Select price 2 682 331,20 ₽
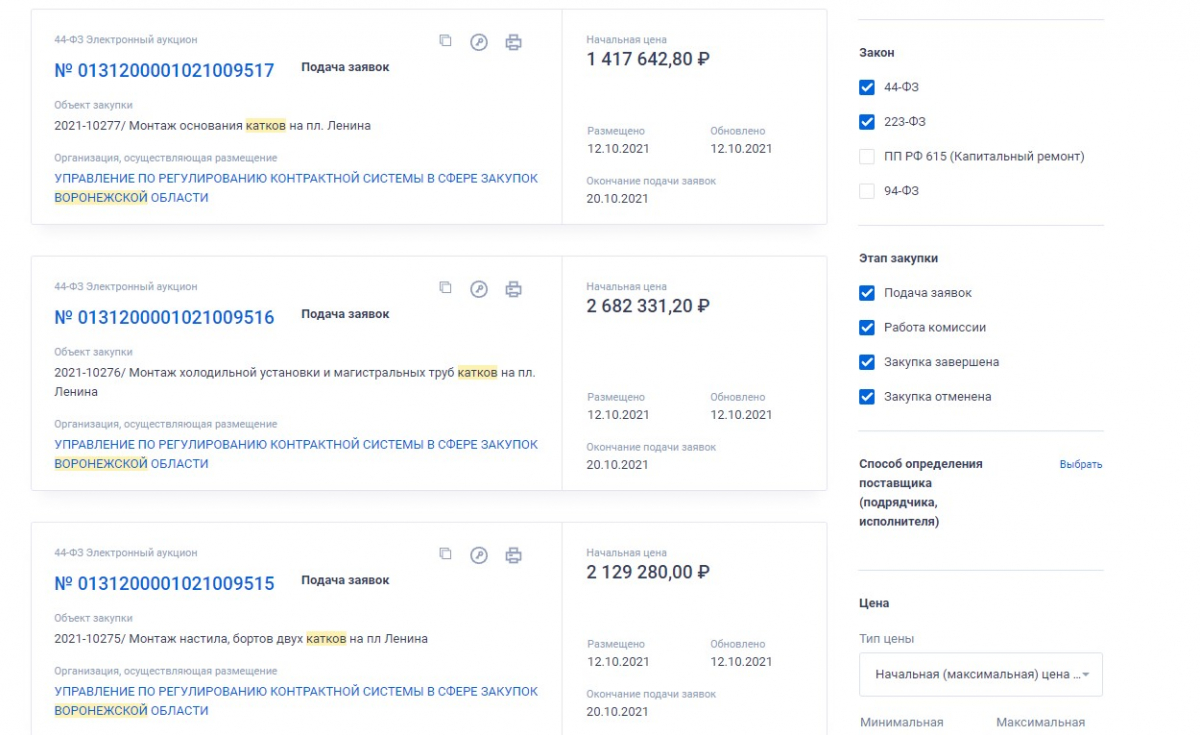This screenshot has width=1200, height=735. click(648, 306)
